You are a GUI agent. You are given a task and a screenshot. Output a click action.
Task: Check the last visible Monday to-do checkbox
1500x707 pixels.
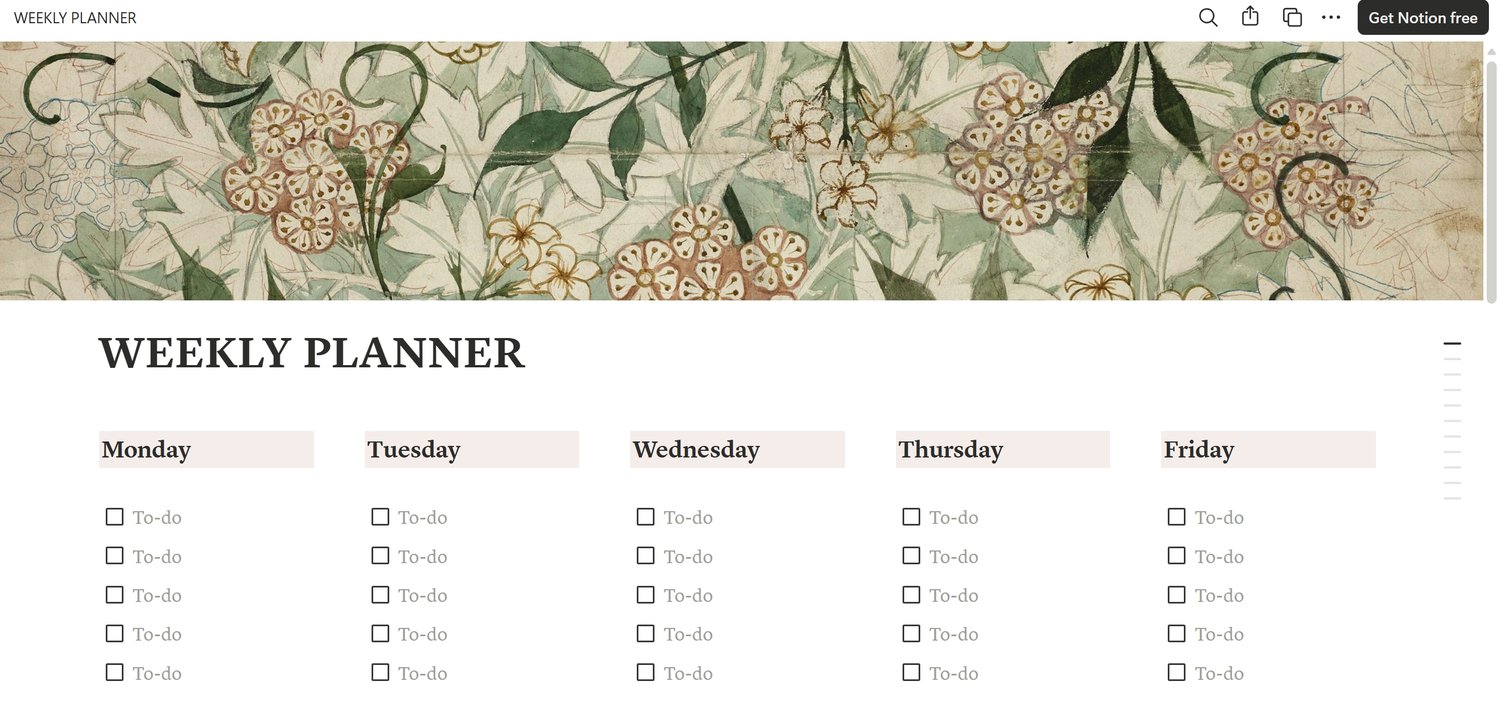115,673
